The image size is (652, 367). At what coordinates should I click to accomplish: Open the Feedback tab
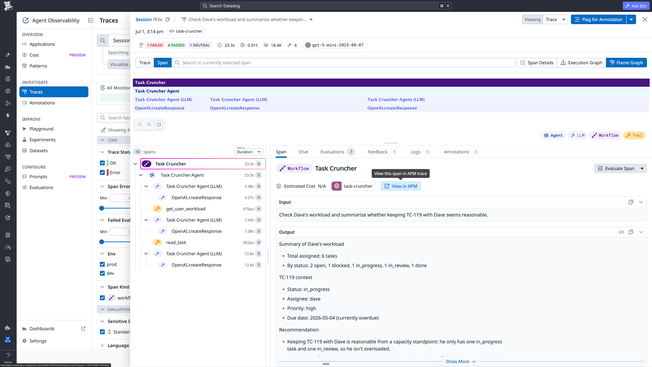point(382,152)
